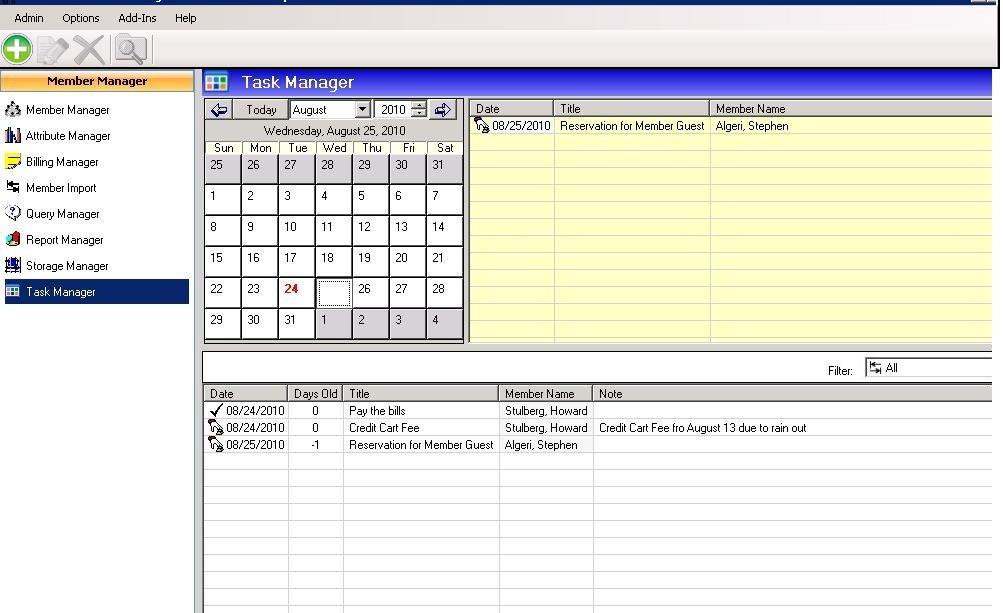Open Attribute Manager in the sidebar

tap(67, 136)
